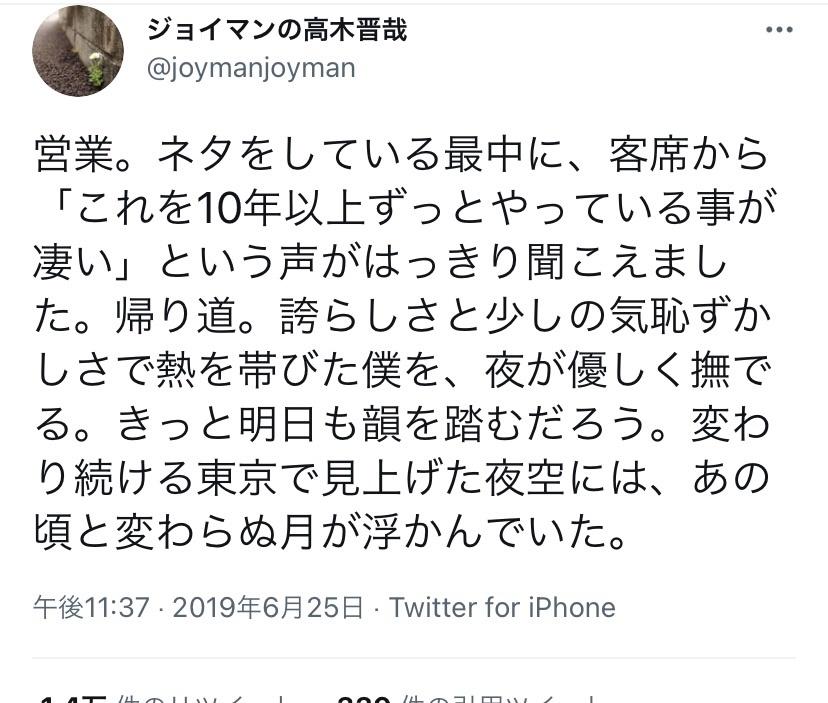Open ジョイマンの高木晋哉 display name
Viewport: 828px width, 703px height.
pyautogui.click(x=277, y=29)
